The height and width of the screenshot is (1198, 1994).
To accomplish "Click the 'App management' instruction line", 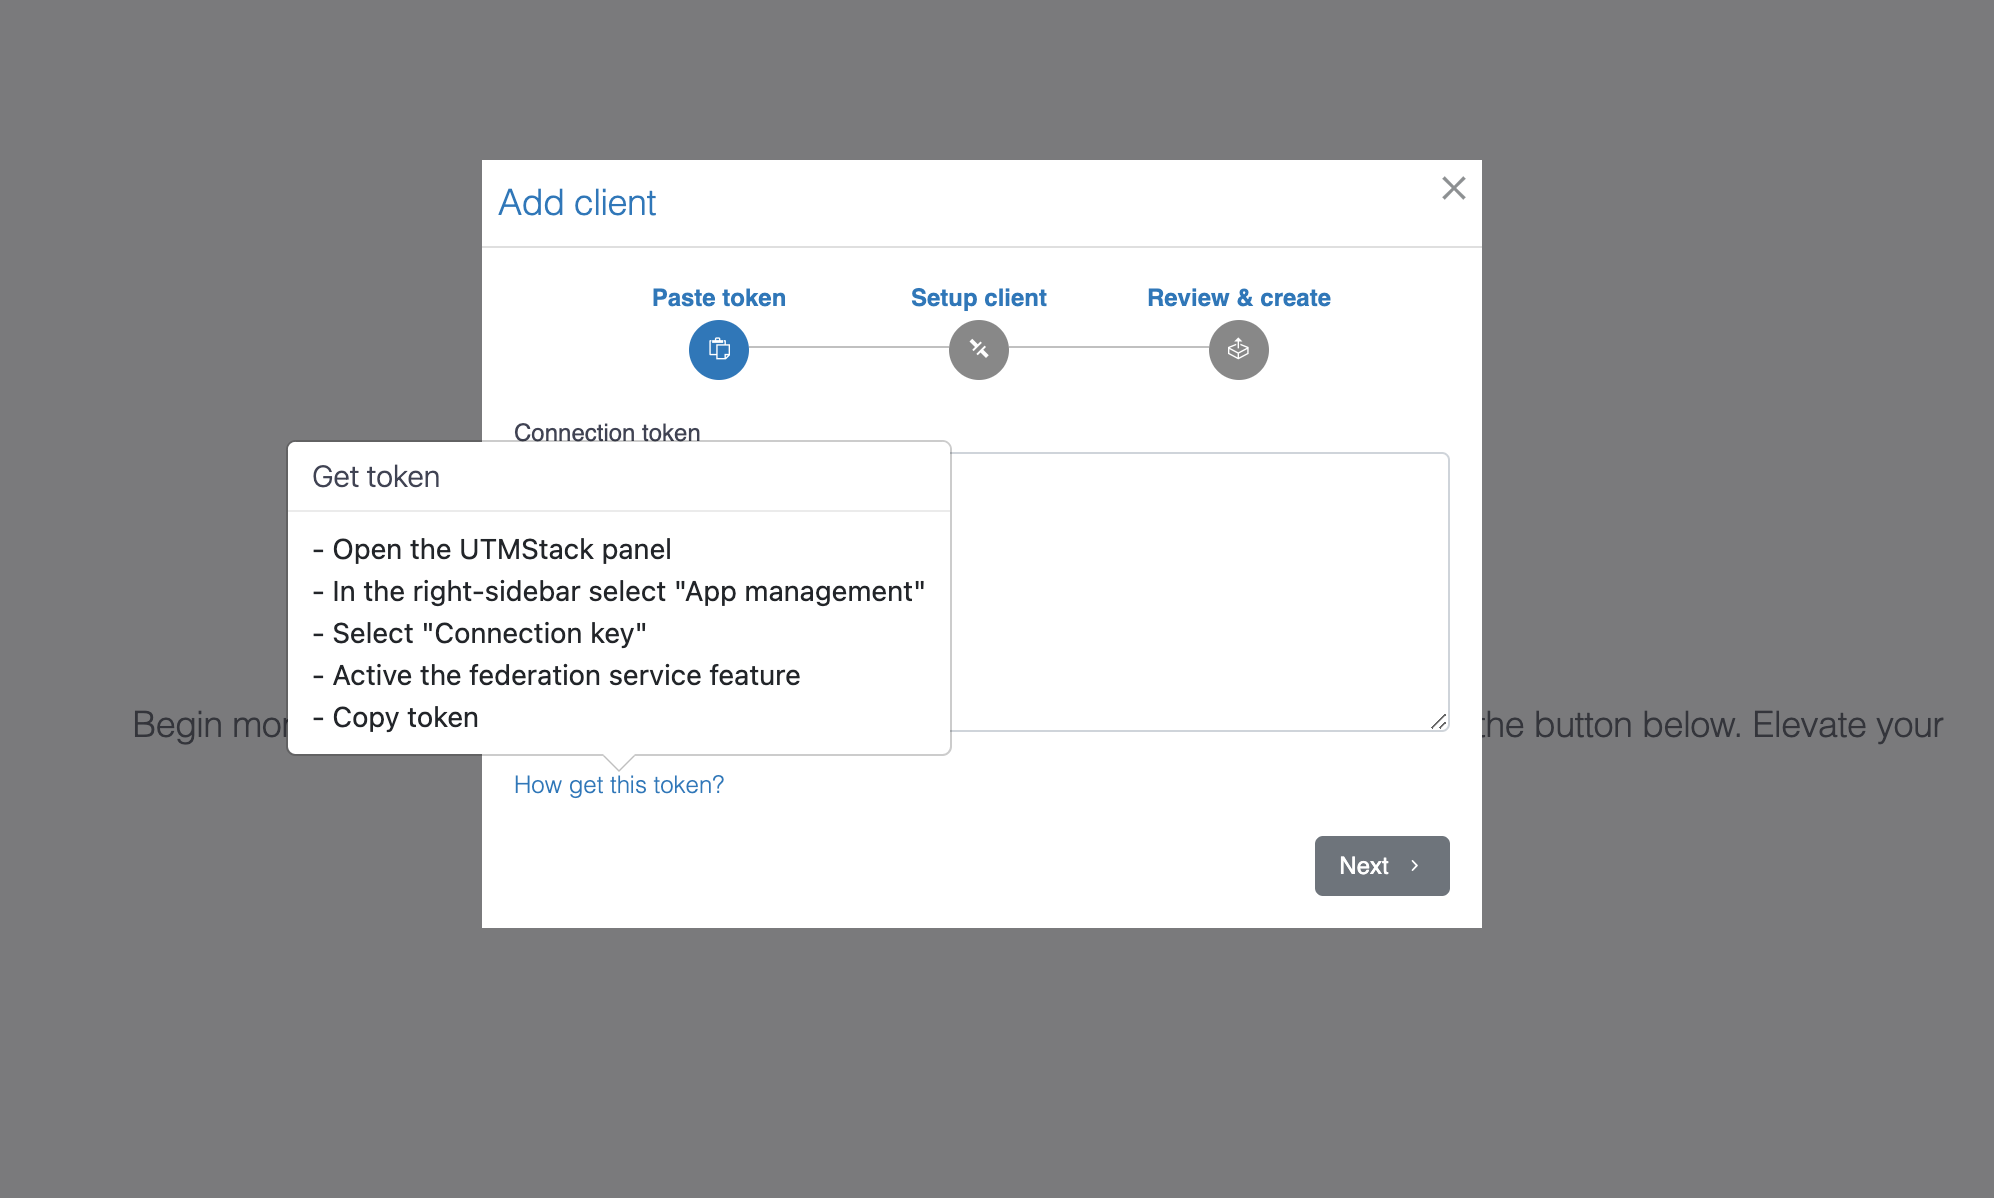I will click(618, 591).
